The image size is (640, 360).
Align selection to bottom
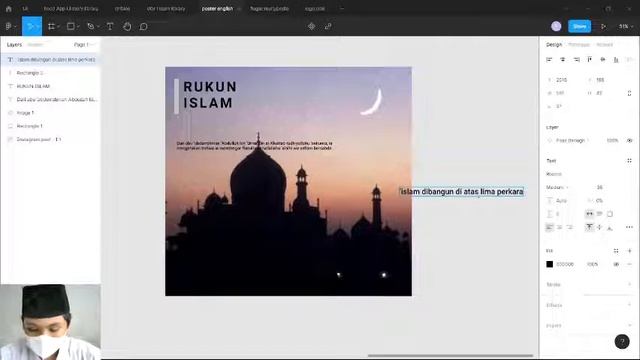(x=616, y=60)
